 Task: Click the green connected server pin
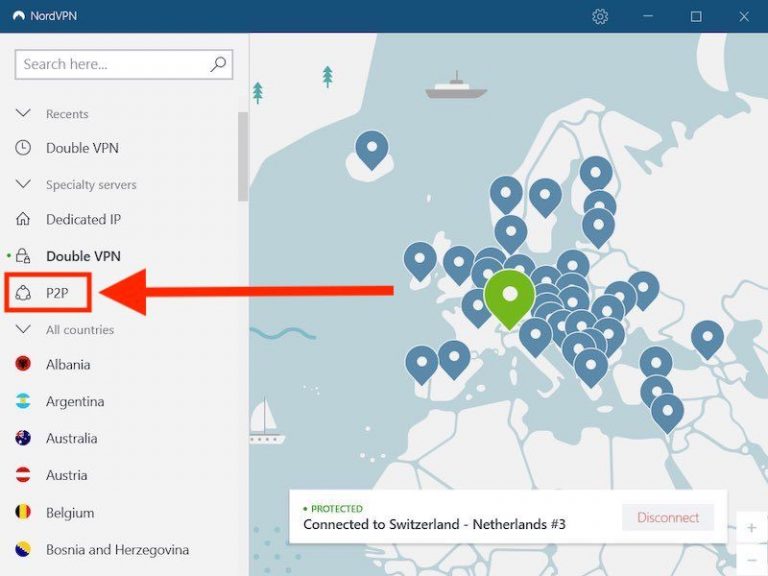click(x=509, y=298)
